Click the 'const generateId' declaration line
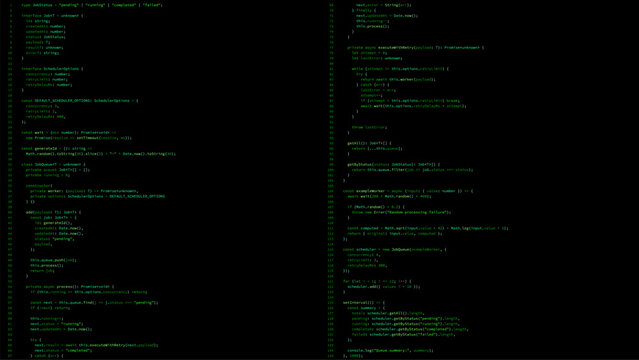Viewport: 639px width, 360px height. pyautogui.click(x=57, y=148)
